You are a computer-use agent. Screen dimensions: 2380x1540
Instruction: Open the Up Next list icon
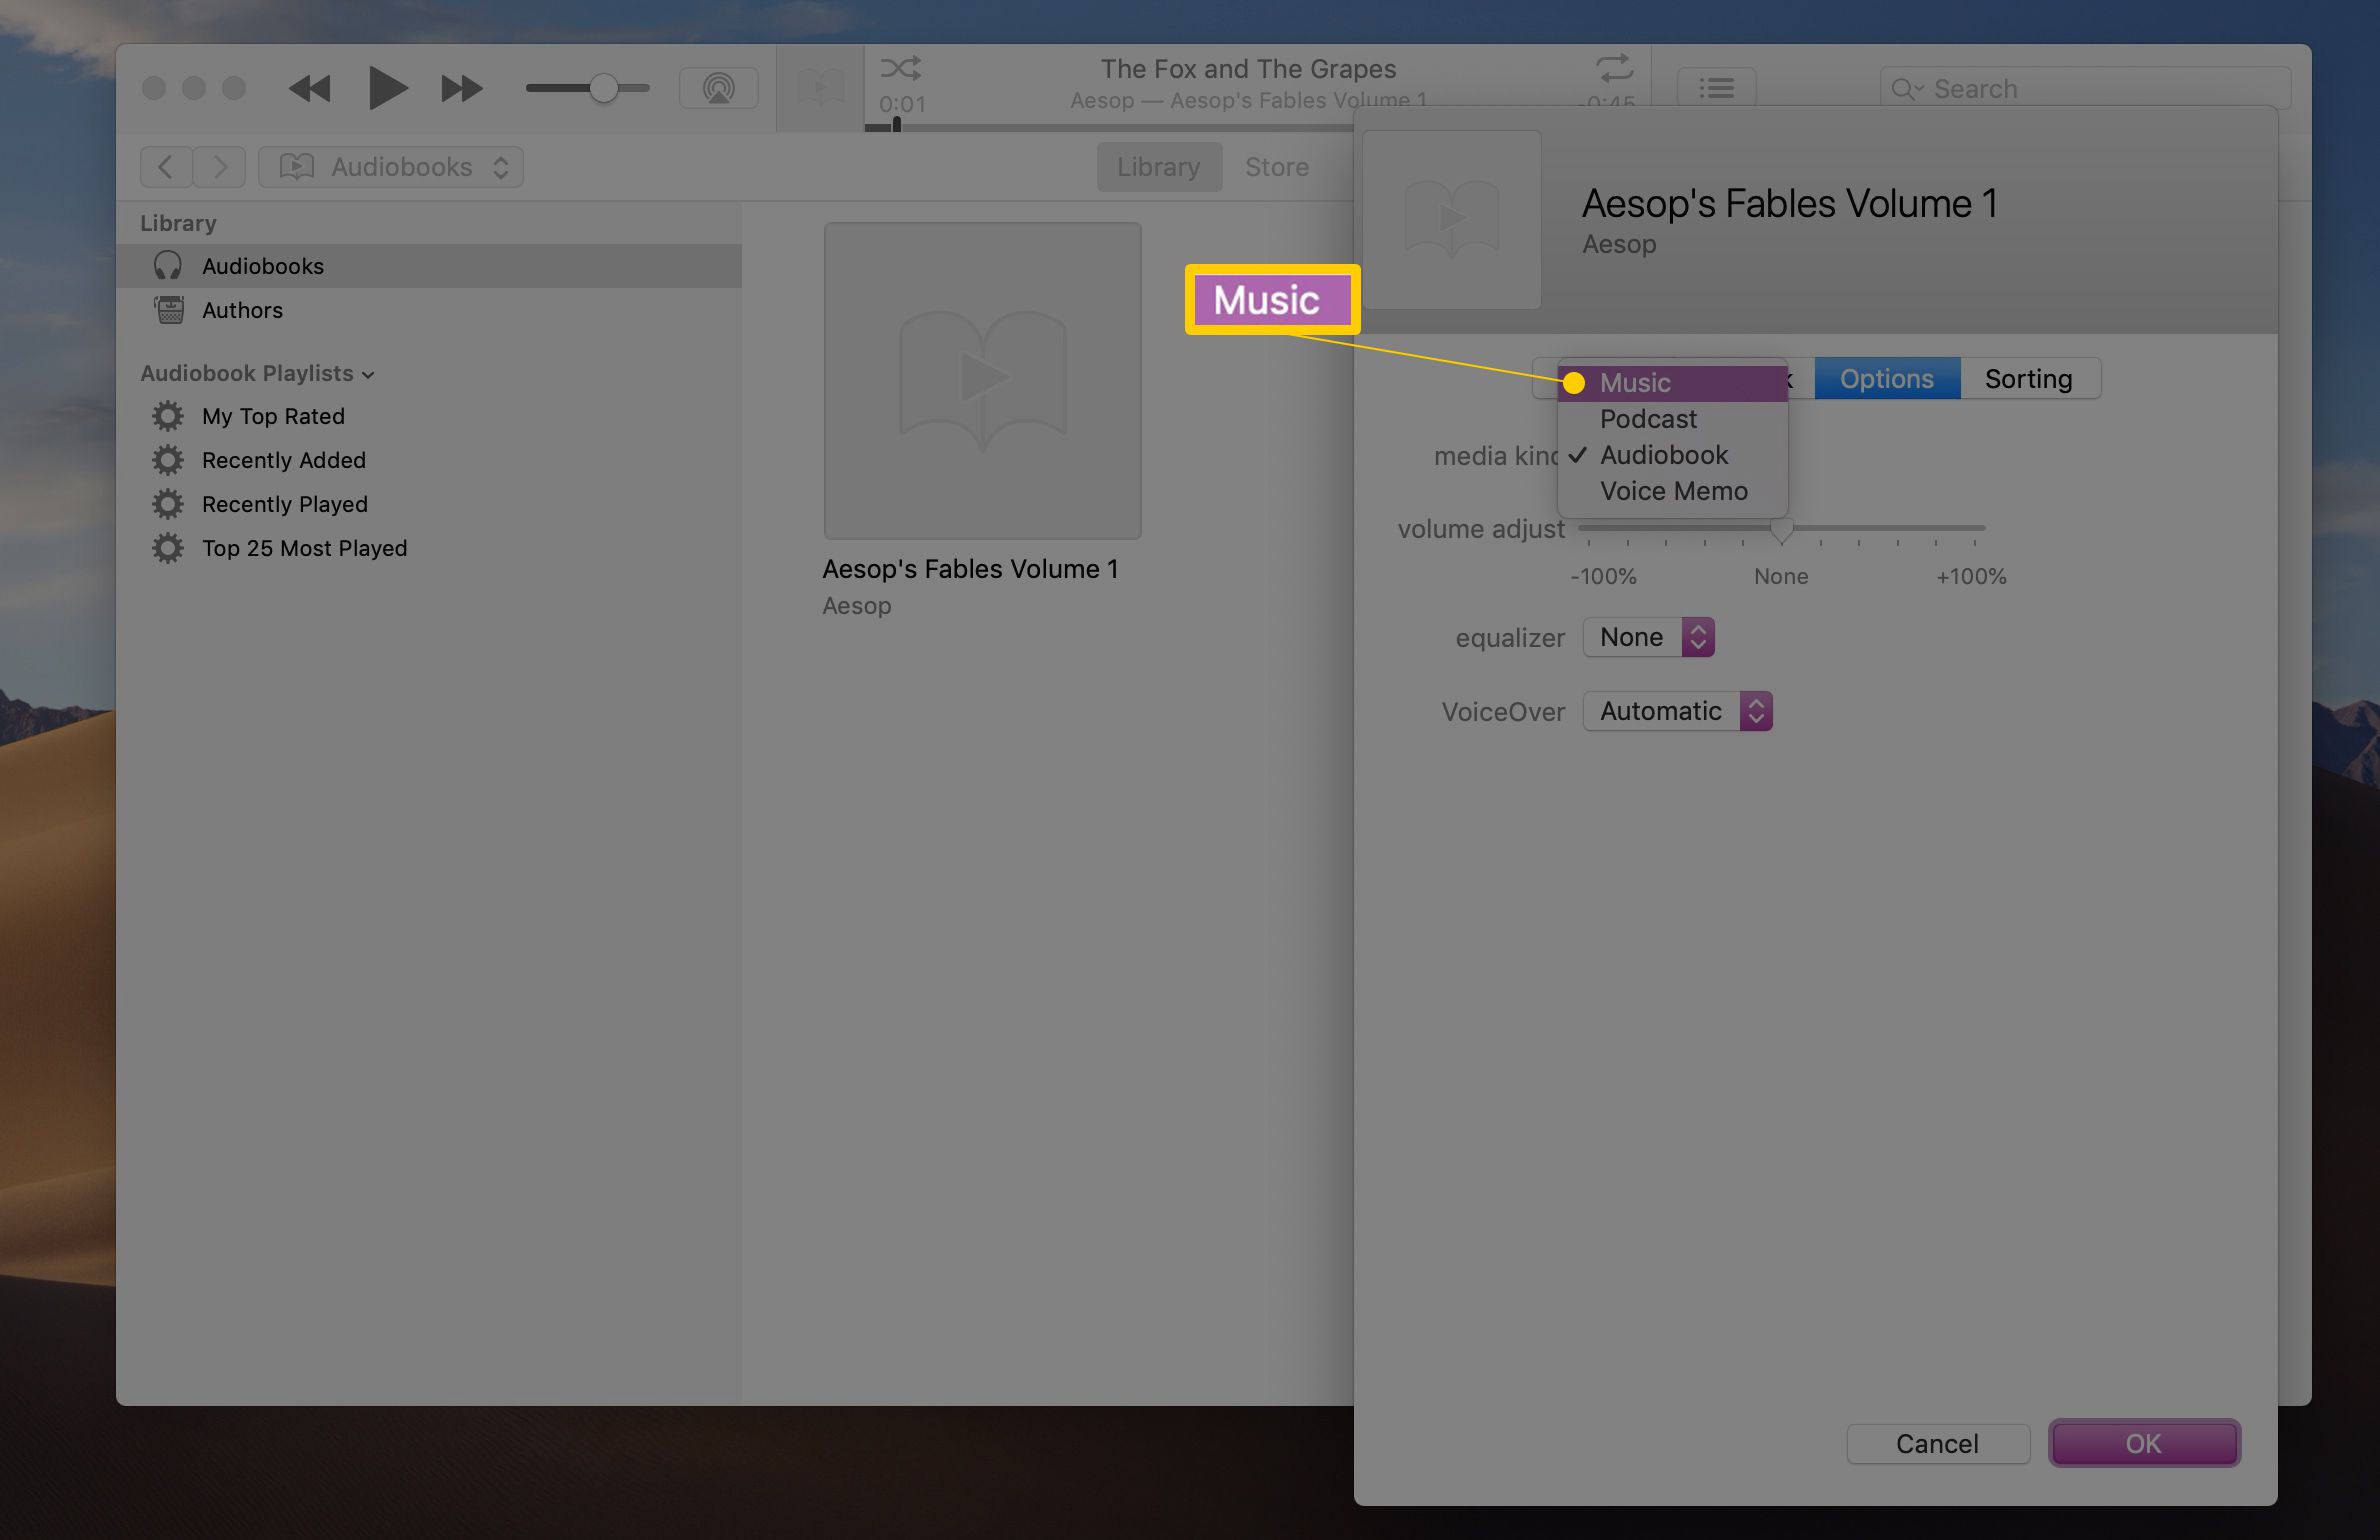coord(1716,88)
